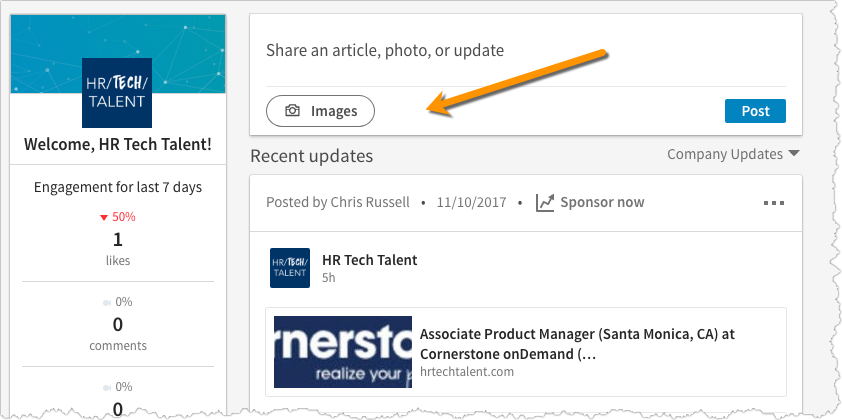
Task: Click the Welcome, HR Tech Talent! heading
Action: (118, 144)
